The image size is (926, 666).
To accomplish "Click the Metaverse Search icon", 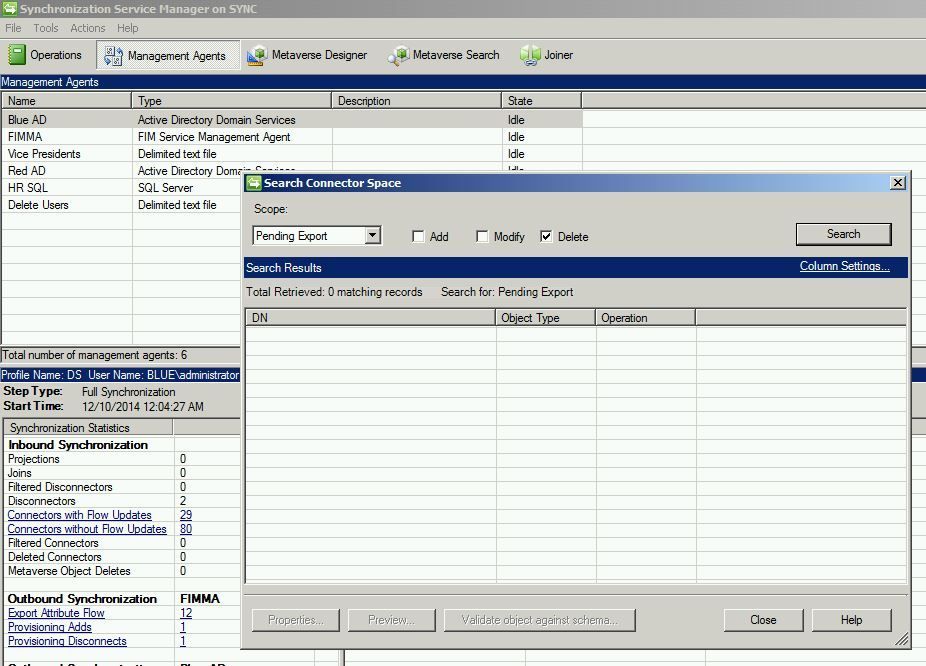I will click(x=399, y=56).
